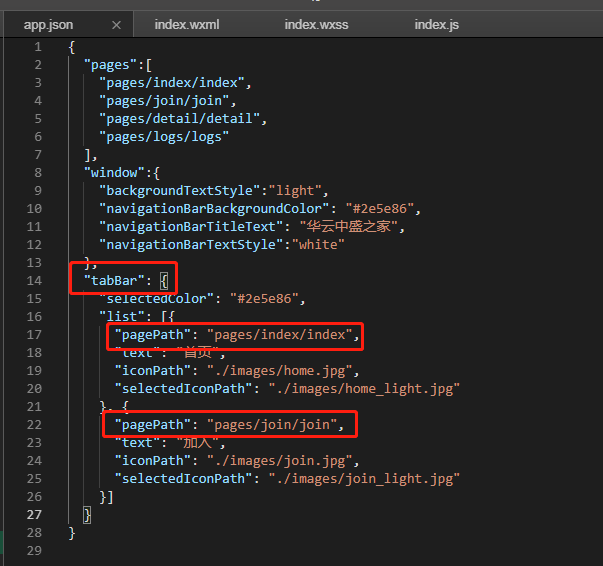
Task: Click "navigationBarTitleText" key on line 11
Action: point(191,227)
